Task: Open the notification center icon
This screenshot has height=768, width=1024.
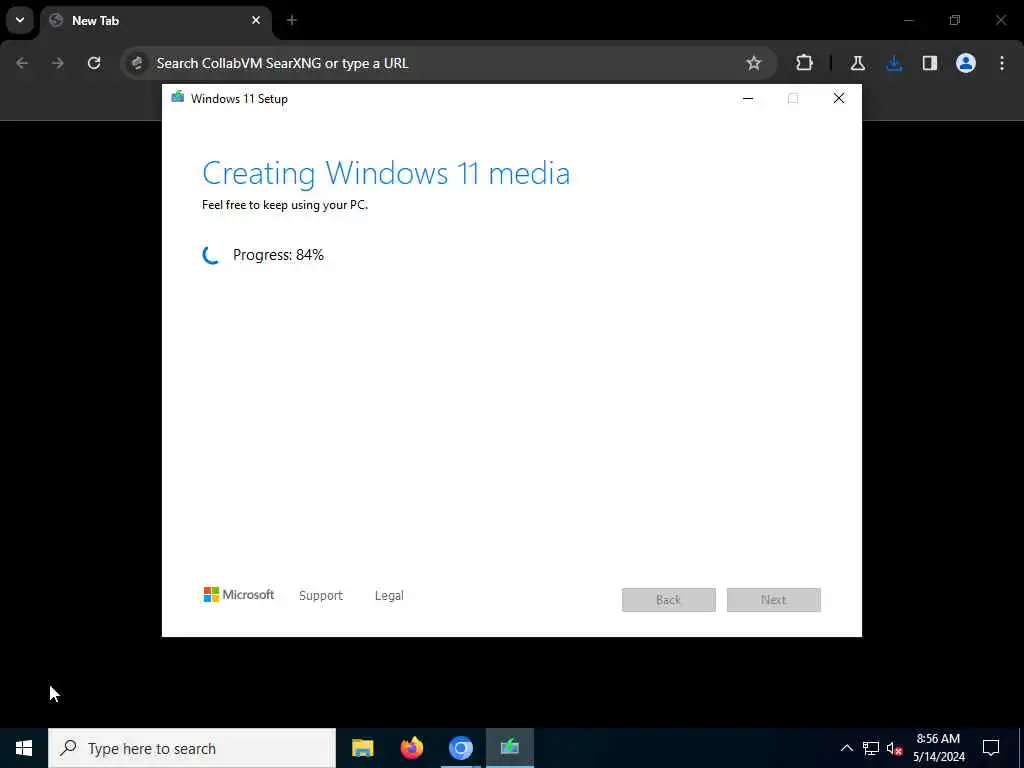Action: click(991, 748)
